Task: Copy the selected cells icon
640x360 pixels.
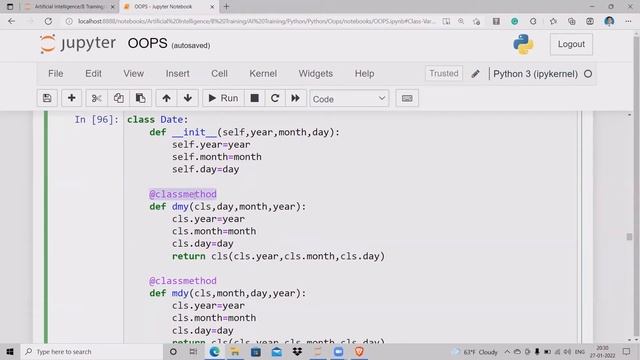Action: click(118, 98)
